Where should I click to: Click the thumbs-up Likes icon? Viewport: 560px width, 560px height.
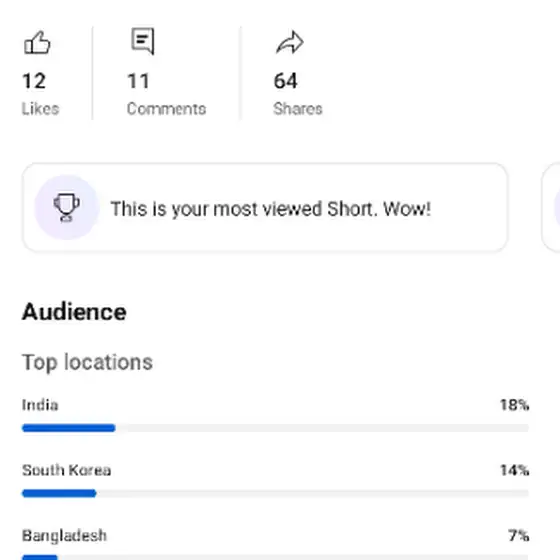tap(37, 42)
